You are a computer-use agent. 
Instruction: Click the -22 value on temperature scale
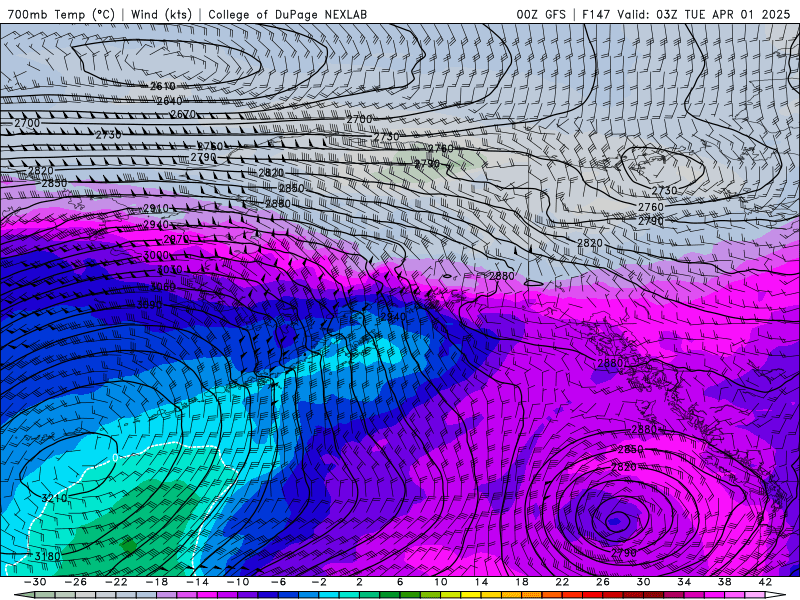pos(116,582)
